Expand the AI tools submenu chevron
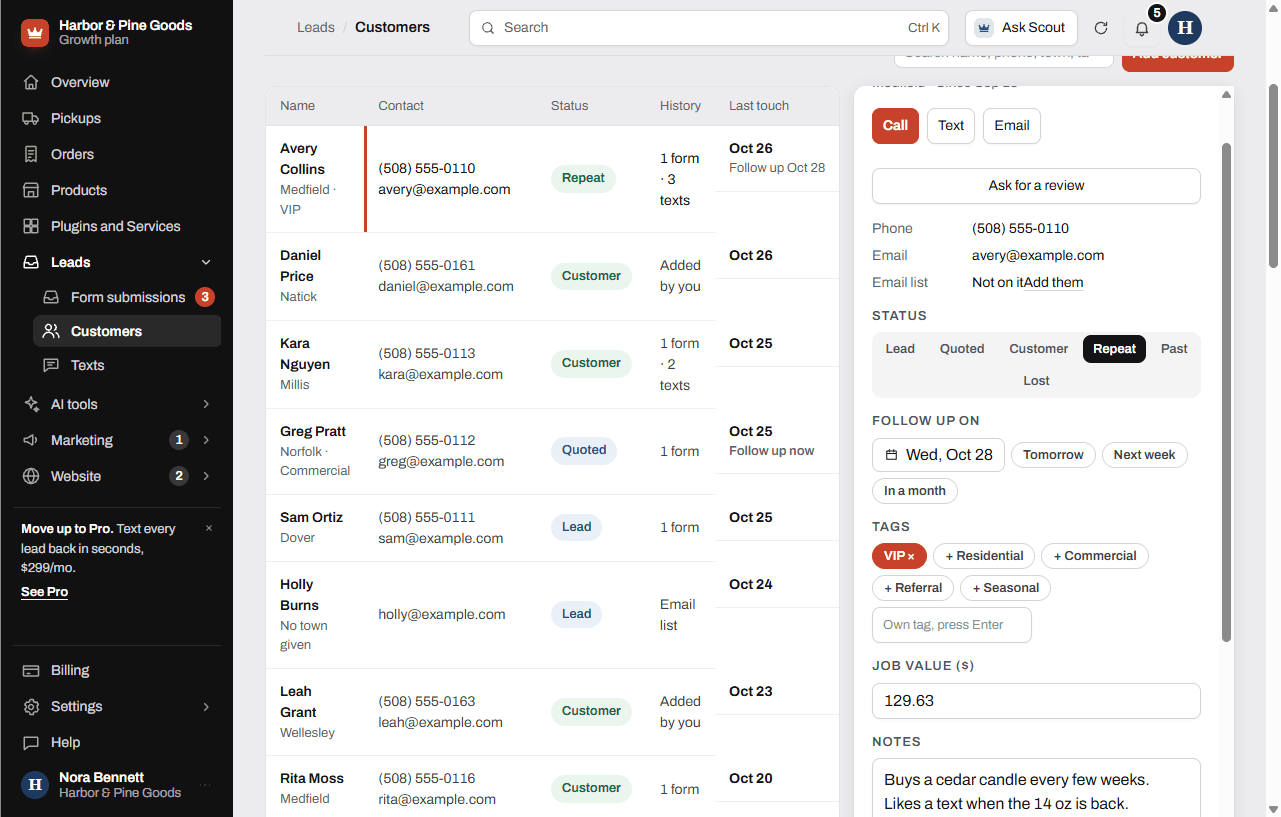 (x=206, y=404)
